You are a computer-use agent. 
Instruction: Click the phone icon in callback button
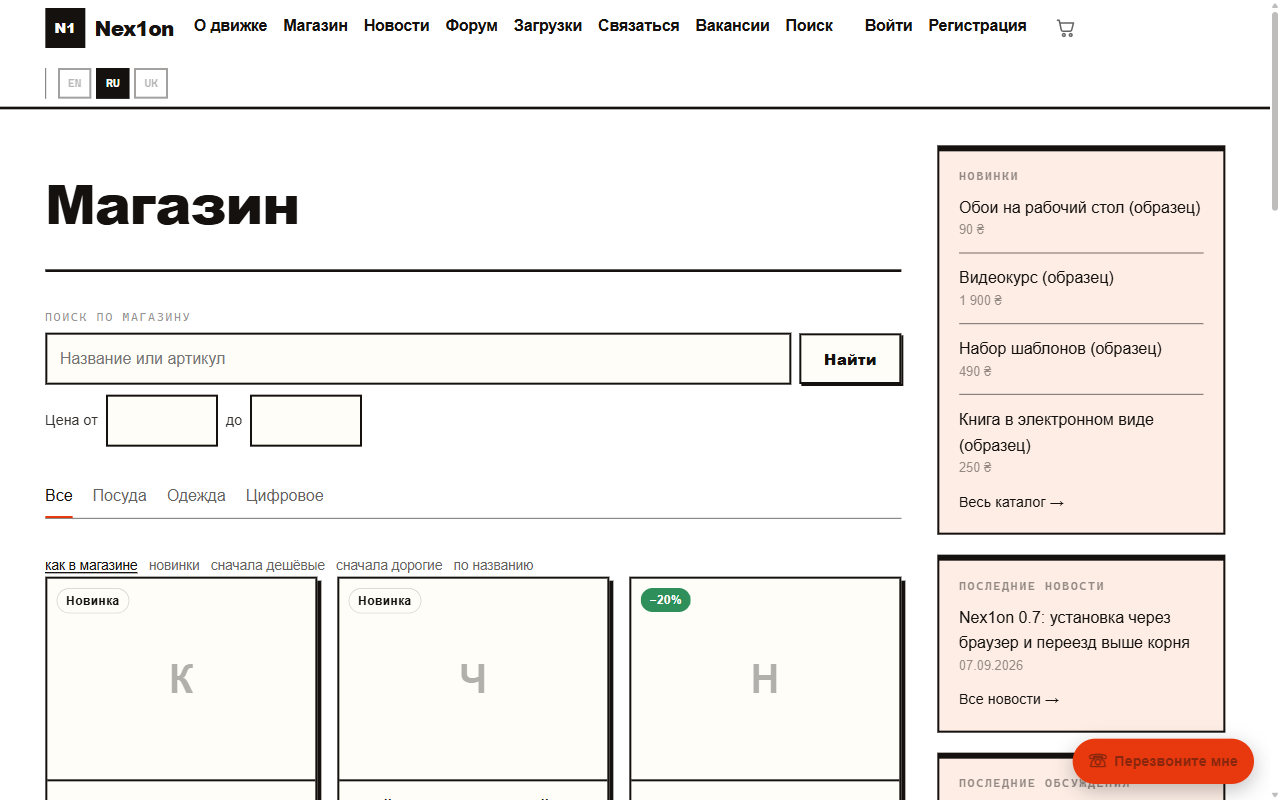click(x=1098, y=761)
